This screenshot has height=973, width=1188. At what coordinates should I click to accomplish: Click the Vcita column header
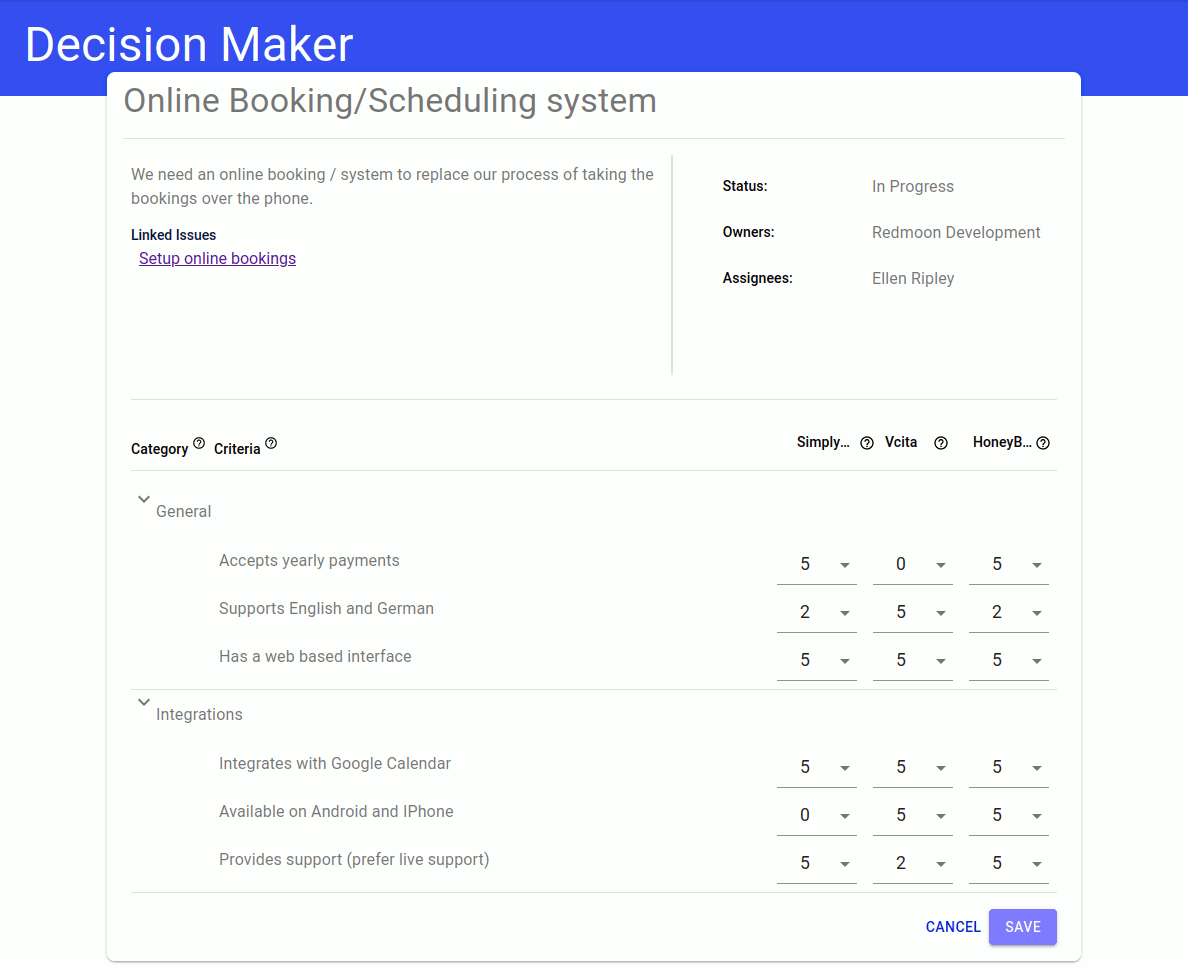click(901, 442)
